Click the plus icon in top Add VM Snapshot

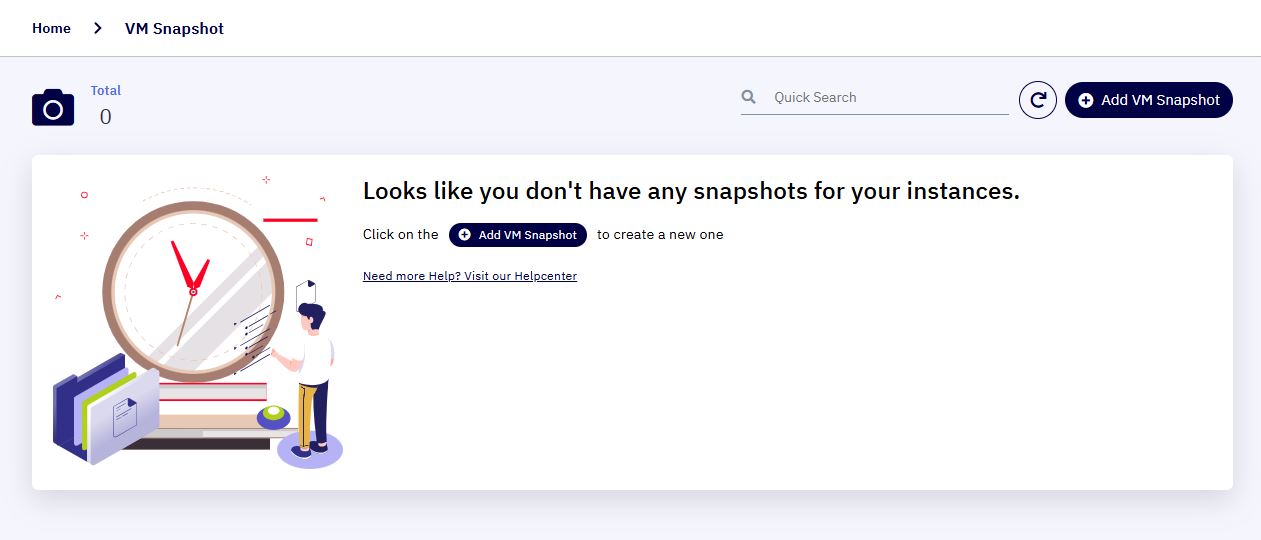(1085, 100)
